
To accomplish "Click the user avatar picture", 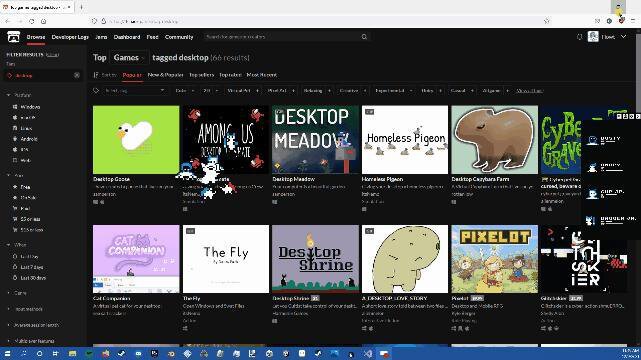I will (x=593, y=37).
